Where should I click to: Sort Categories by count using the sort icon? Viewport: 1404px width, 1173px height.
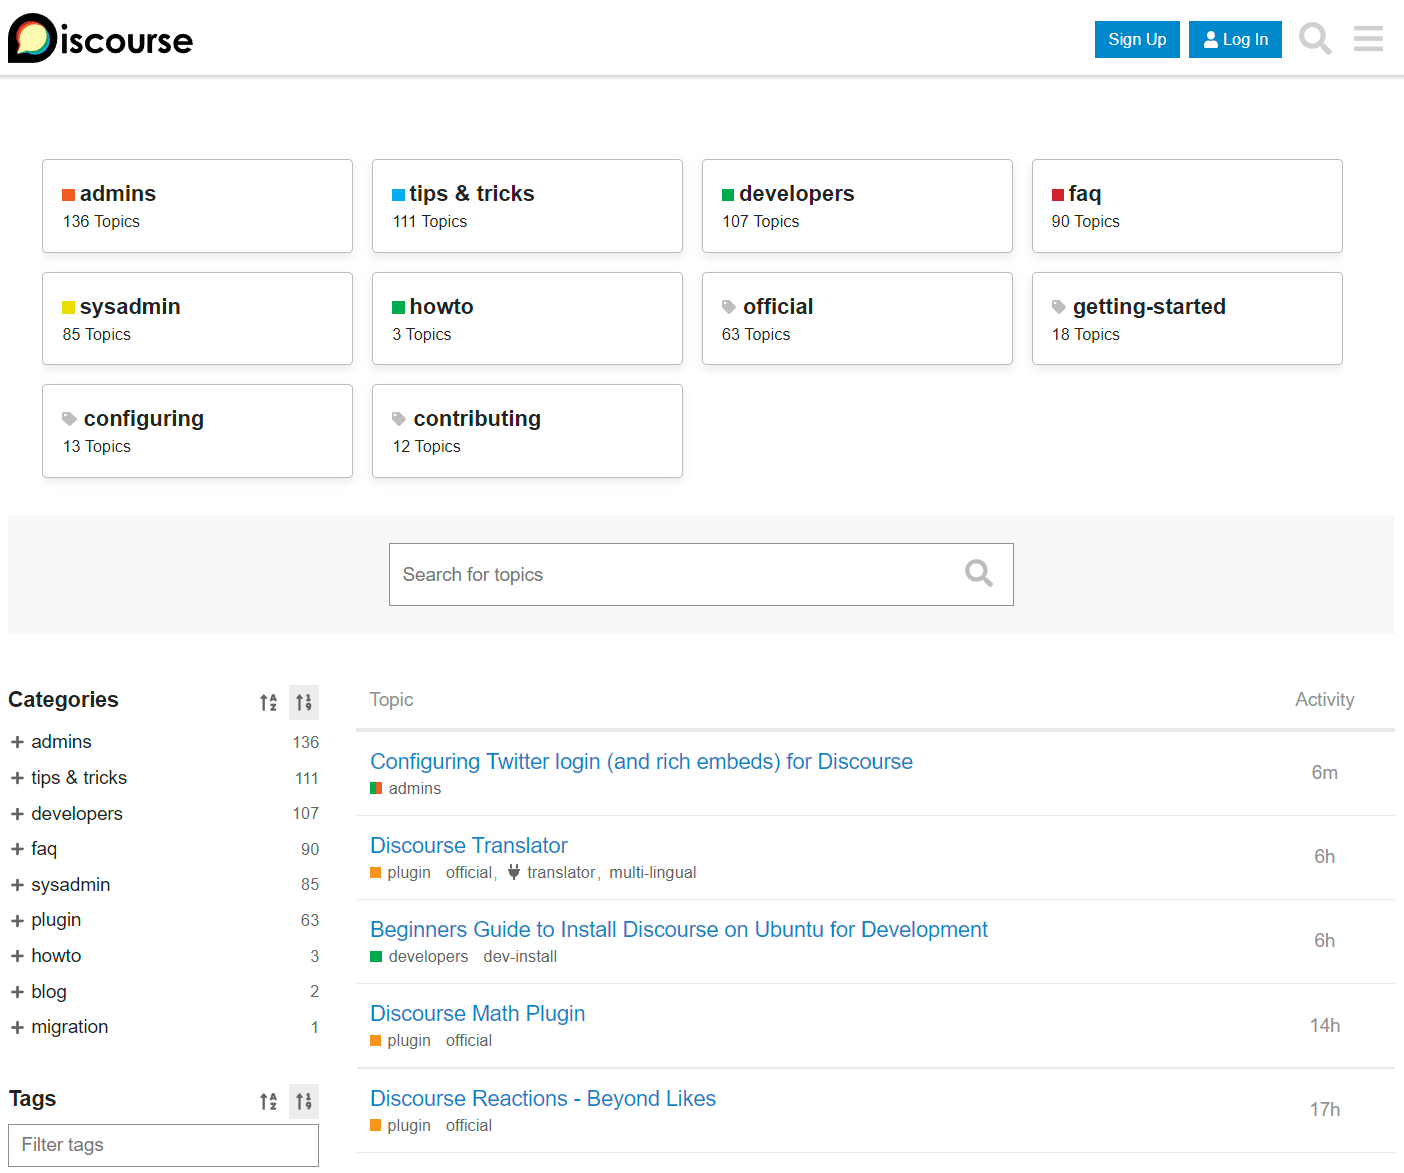(304, 702)
